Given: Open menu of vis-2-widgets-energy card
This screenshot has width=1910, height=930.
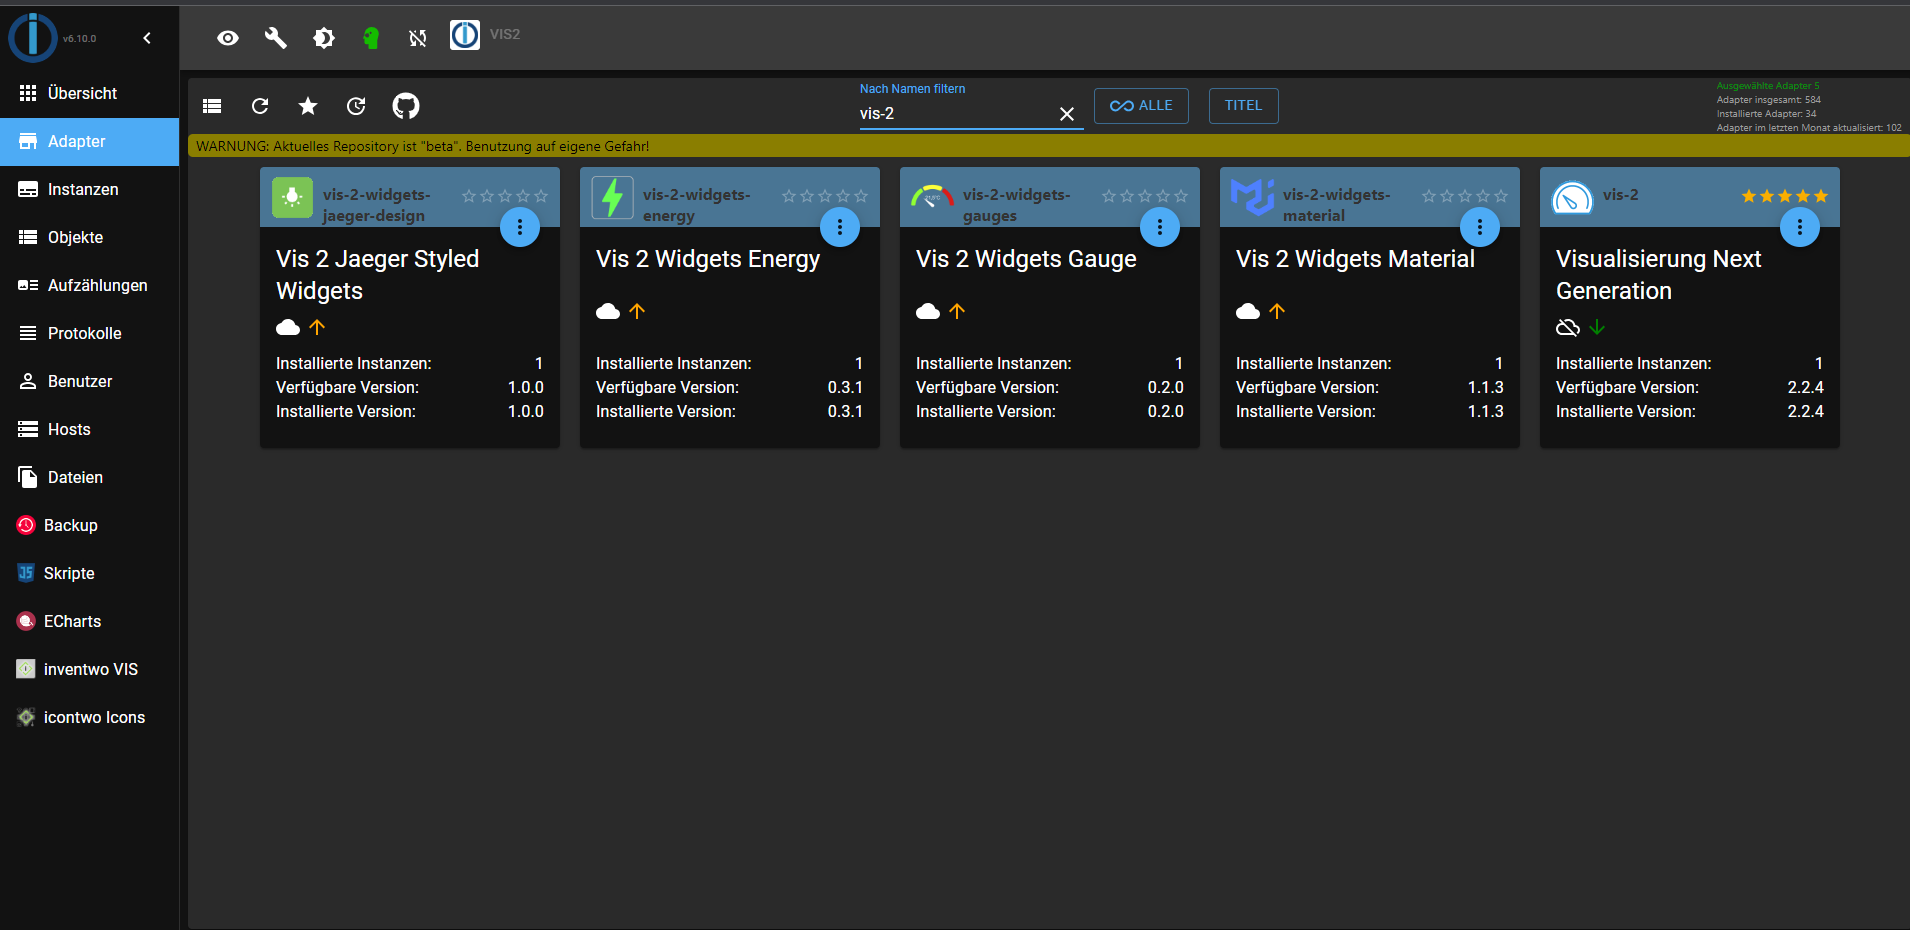Looking at the screenshot, I should tap(840, 227).
